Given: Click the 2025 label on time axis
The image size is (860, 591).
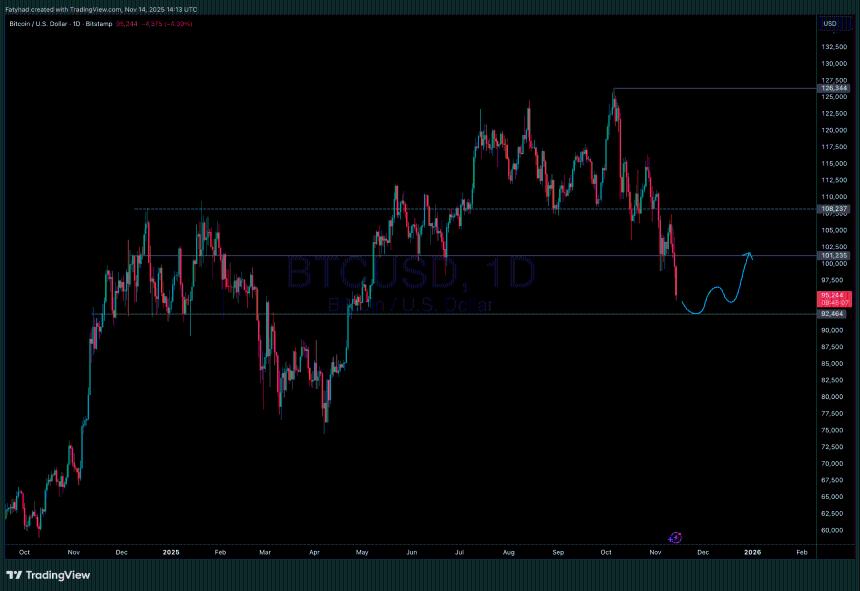Looking at the screenshot, I should (171, 551).
